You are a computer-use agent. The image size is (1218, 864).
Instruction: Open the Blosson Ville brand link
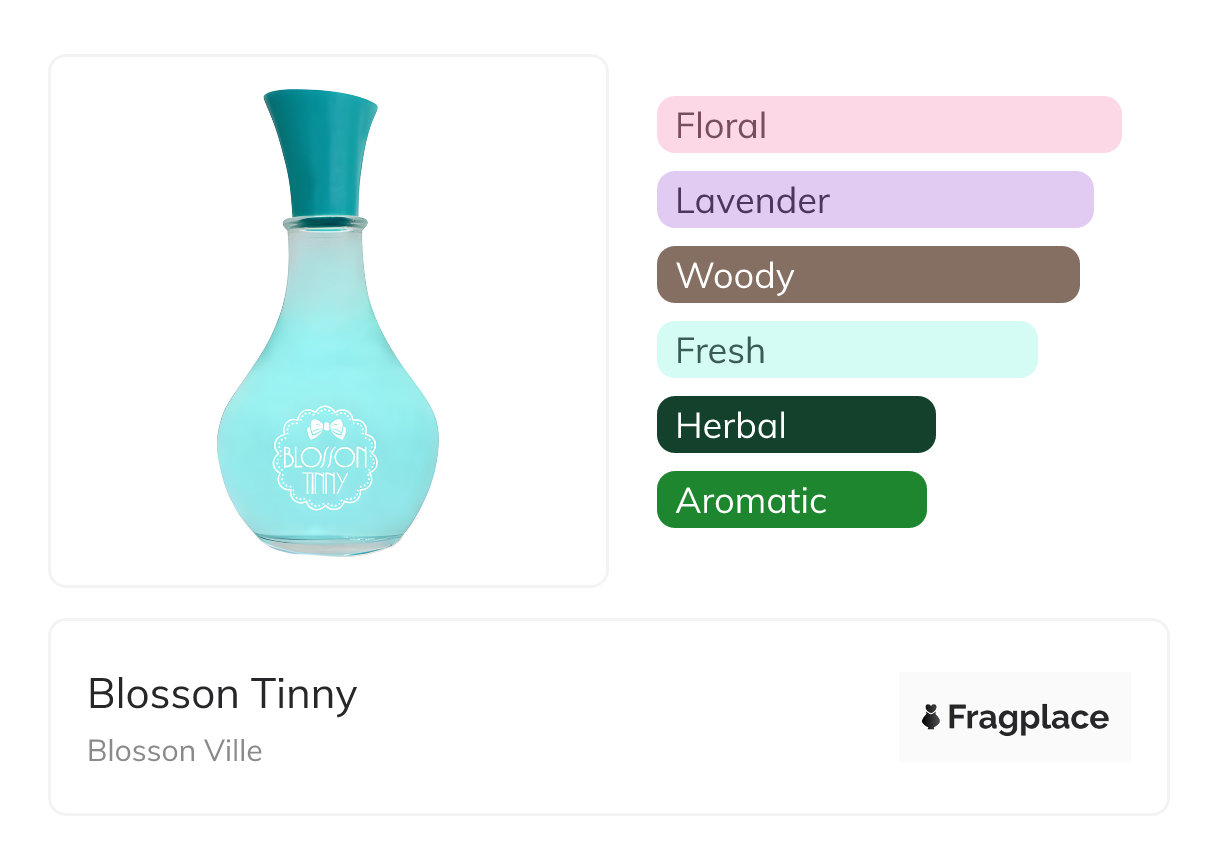coord(175,751)
